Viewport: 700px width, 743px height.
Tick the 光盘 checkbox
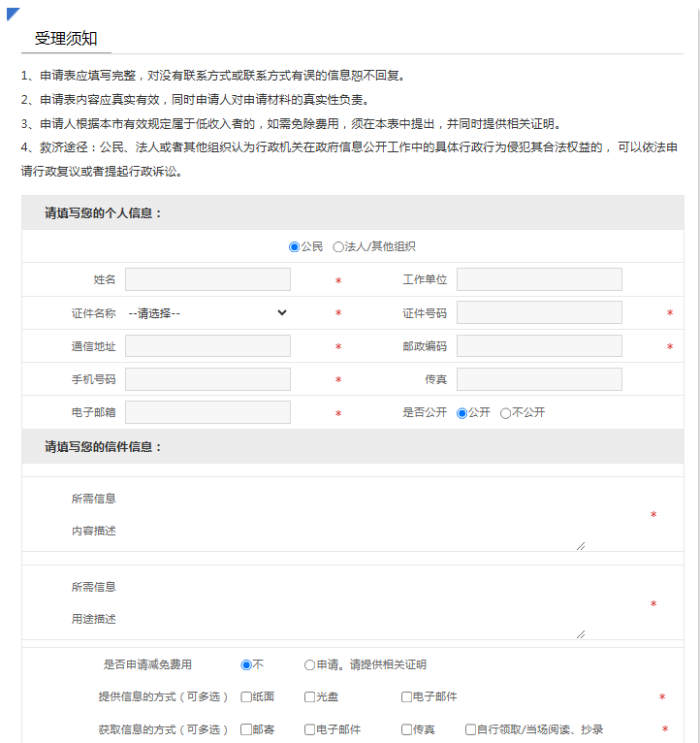[x=310, y=697]
